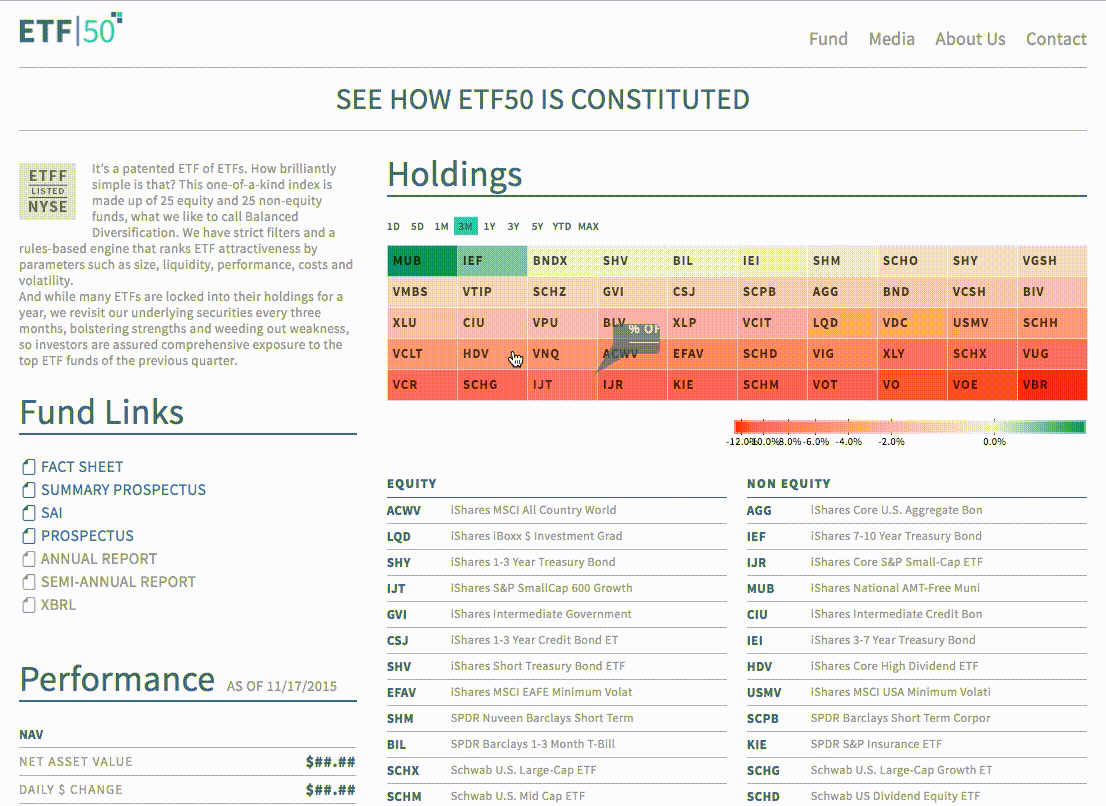Image resolution: width=1106 pixels, height=806 pixels.
Task: Select SCHG Schwab U.S. Large-Cap Growth row
Action: pos(917,771)
